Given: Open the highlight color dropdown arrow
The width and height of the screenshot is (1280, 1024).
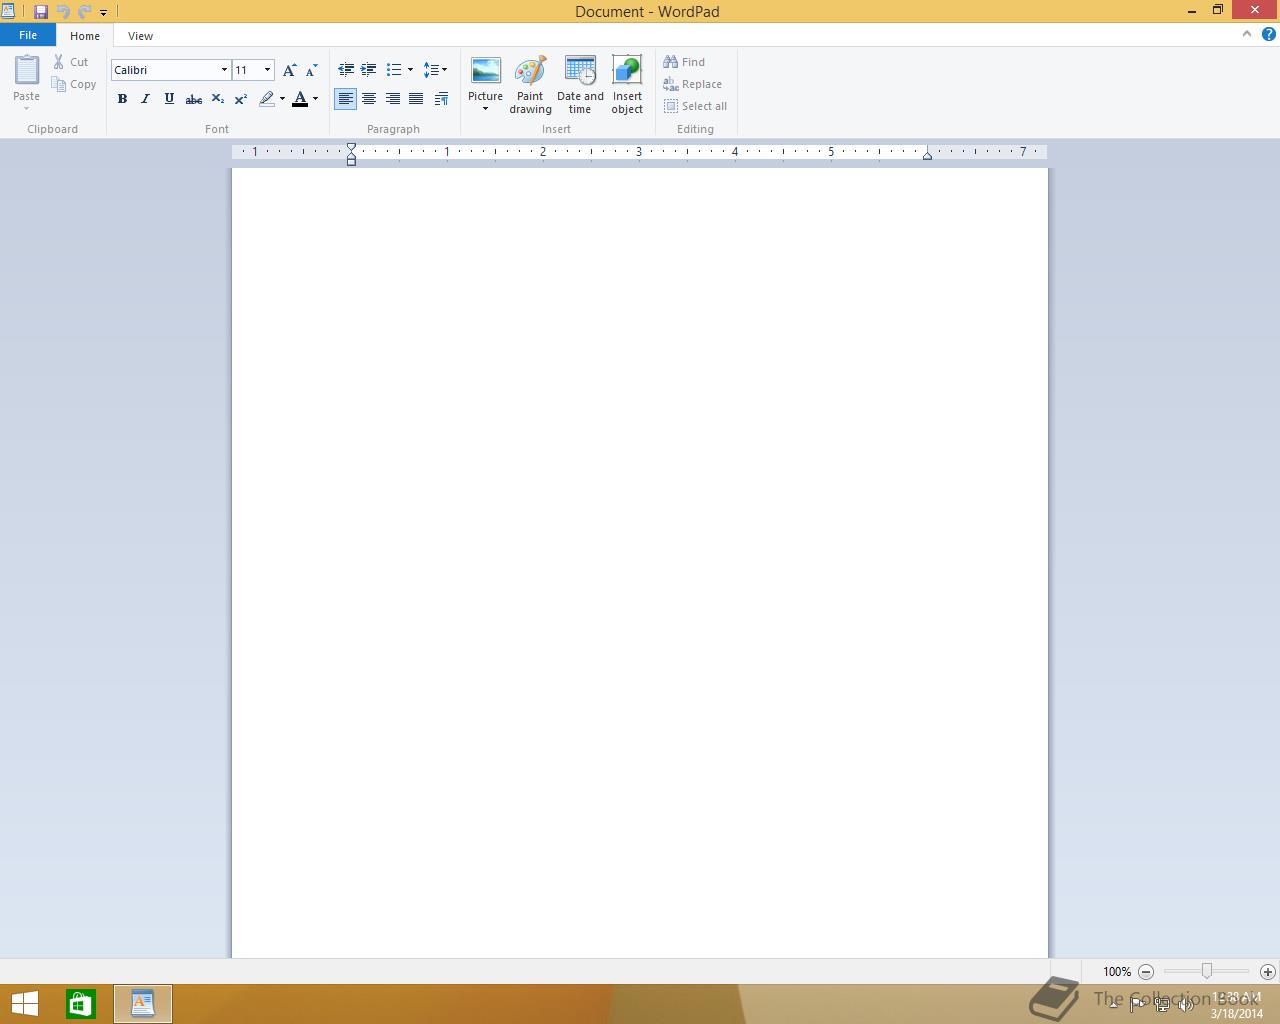Looking at the screenshot, I should pyautogui.click(x=282, y=99).
